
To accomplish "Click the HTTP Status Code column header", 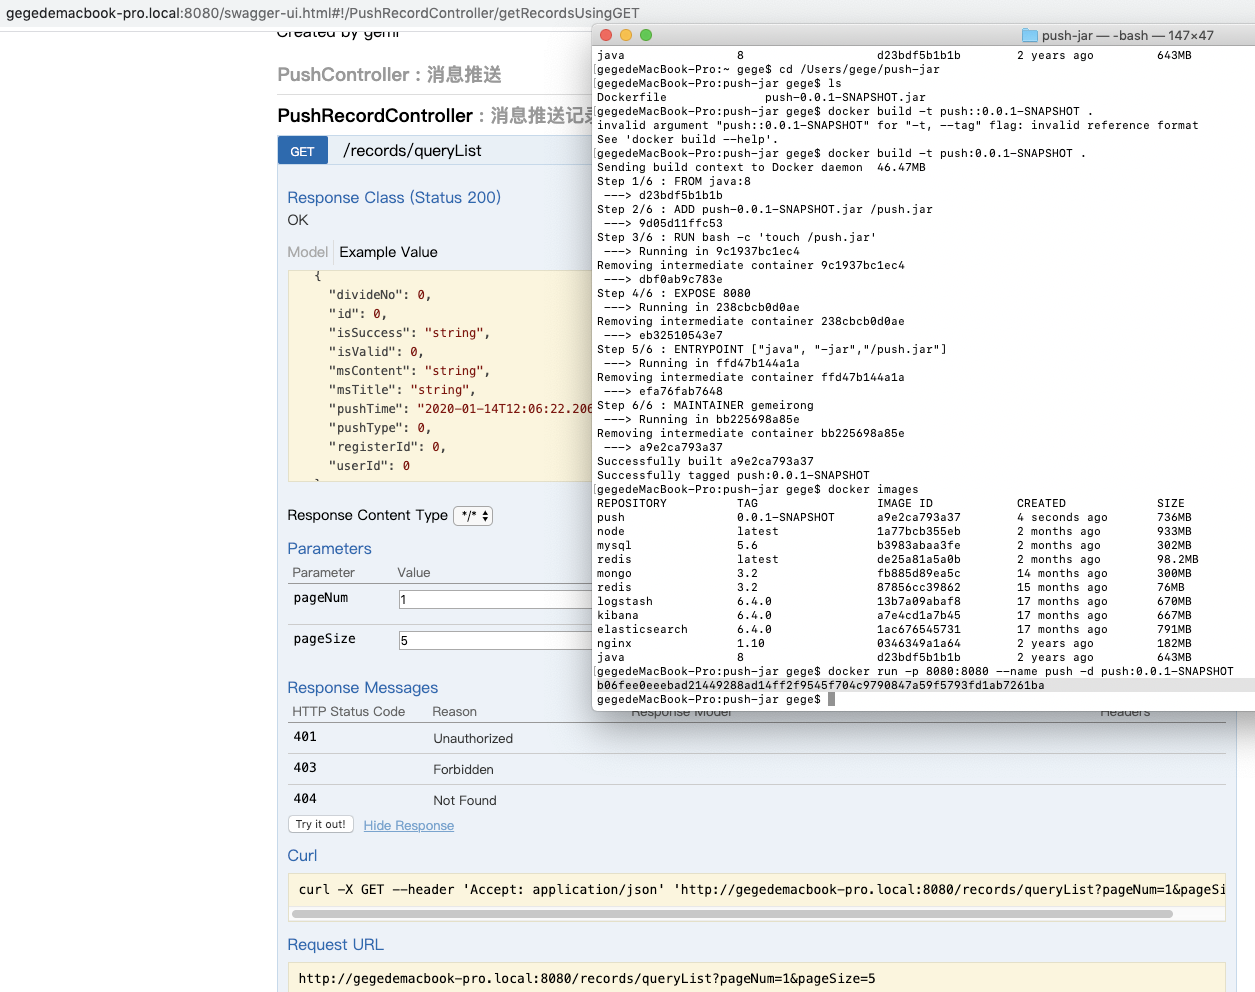I will [348, 712].
